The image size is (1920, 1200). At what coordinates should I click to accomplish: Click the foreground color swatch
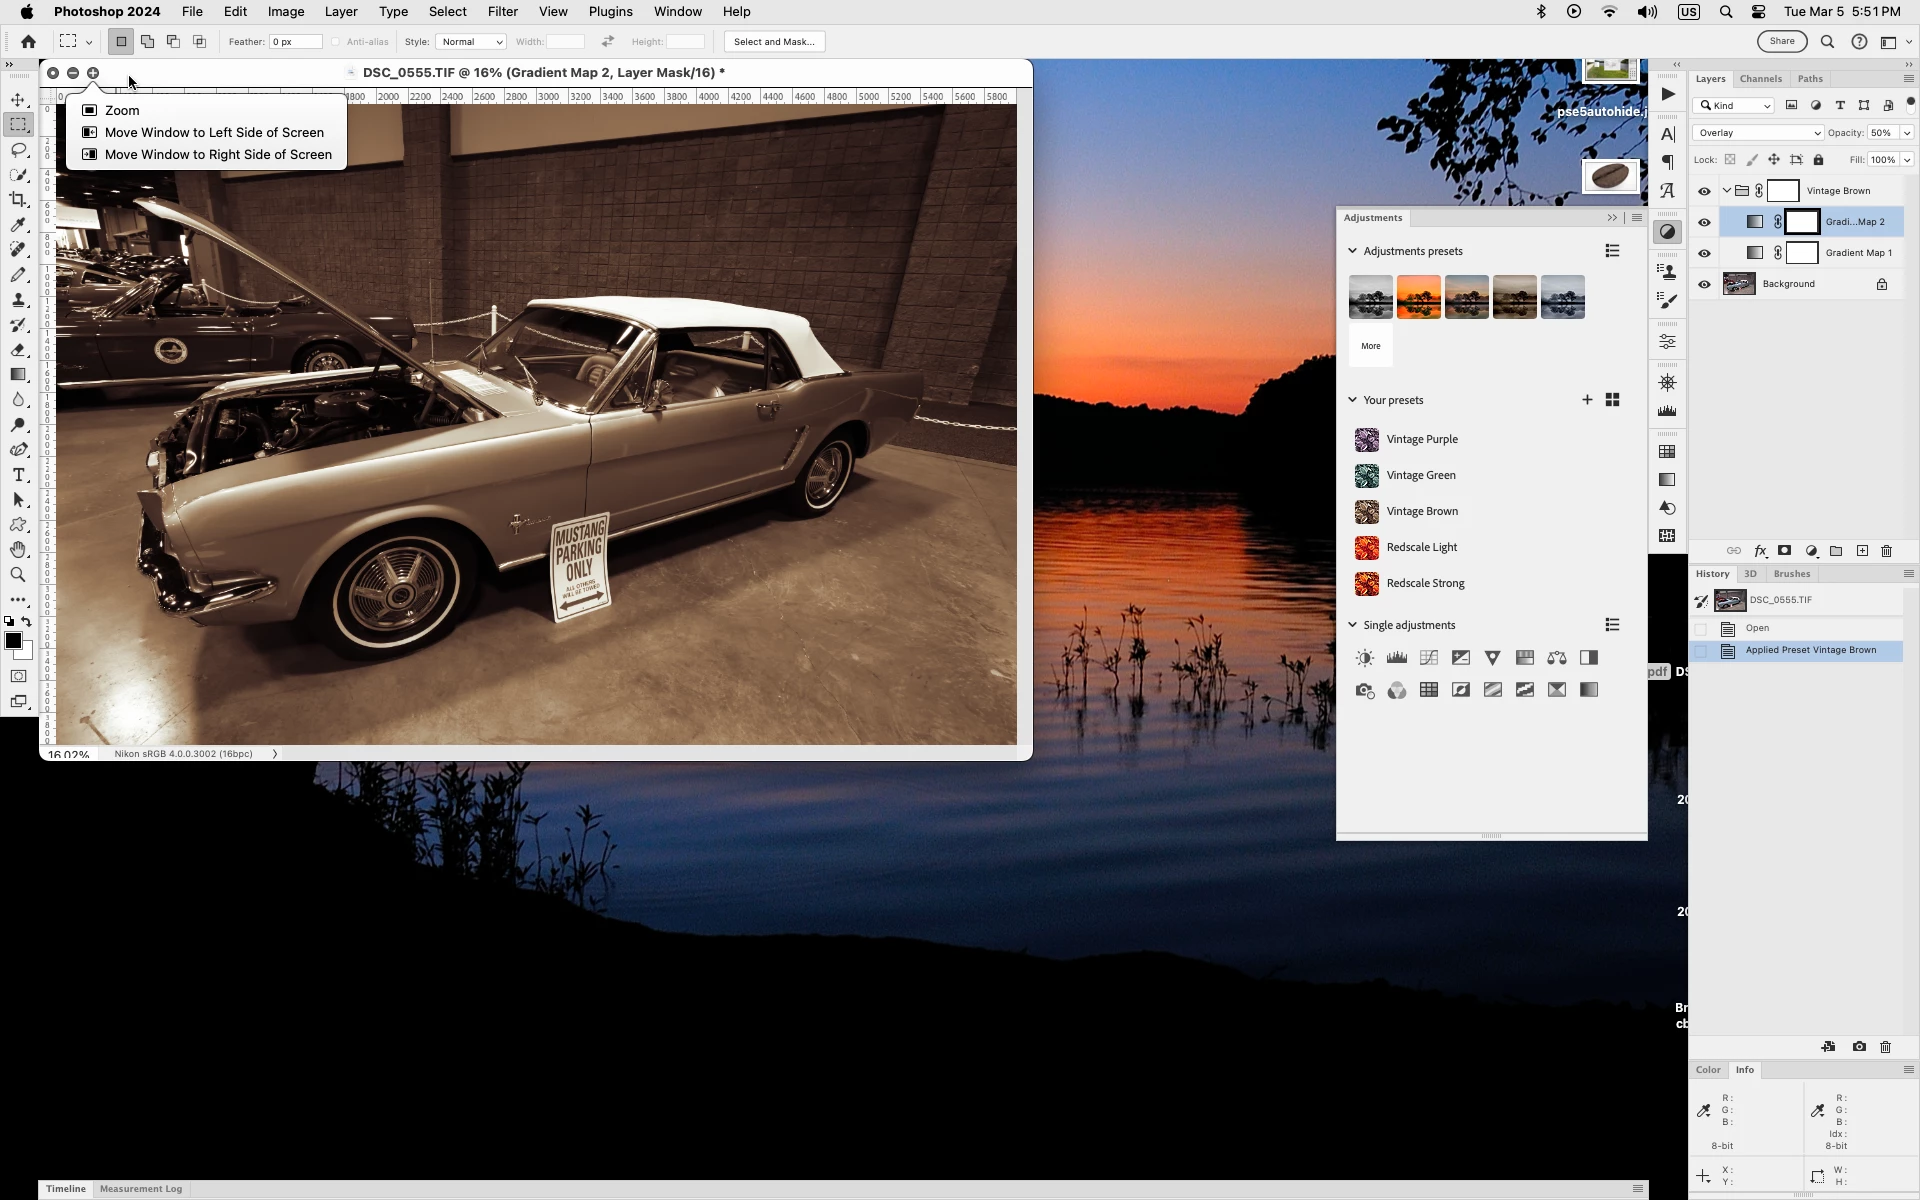[13, 641]
